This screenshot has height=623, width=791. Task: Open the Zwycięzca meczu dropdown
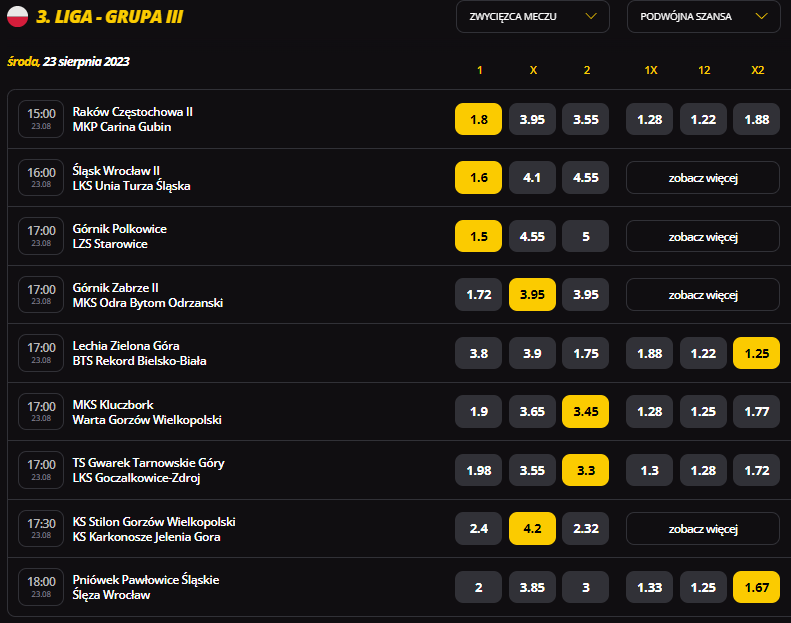[x=532, y=17]
